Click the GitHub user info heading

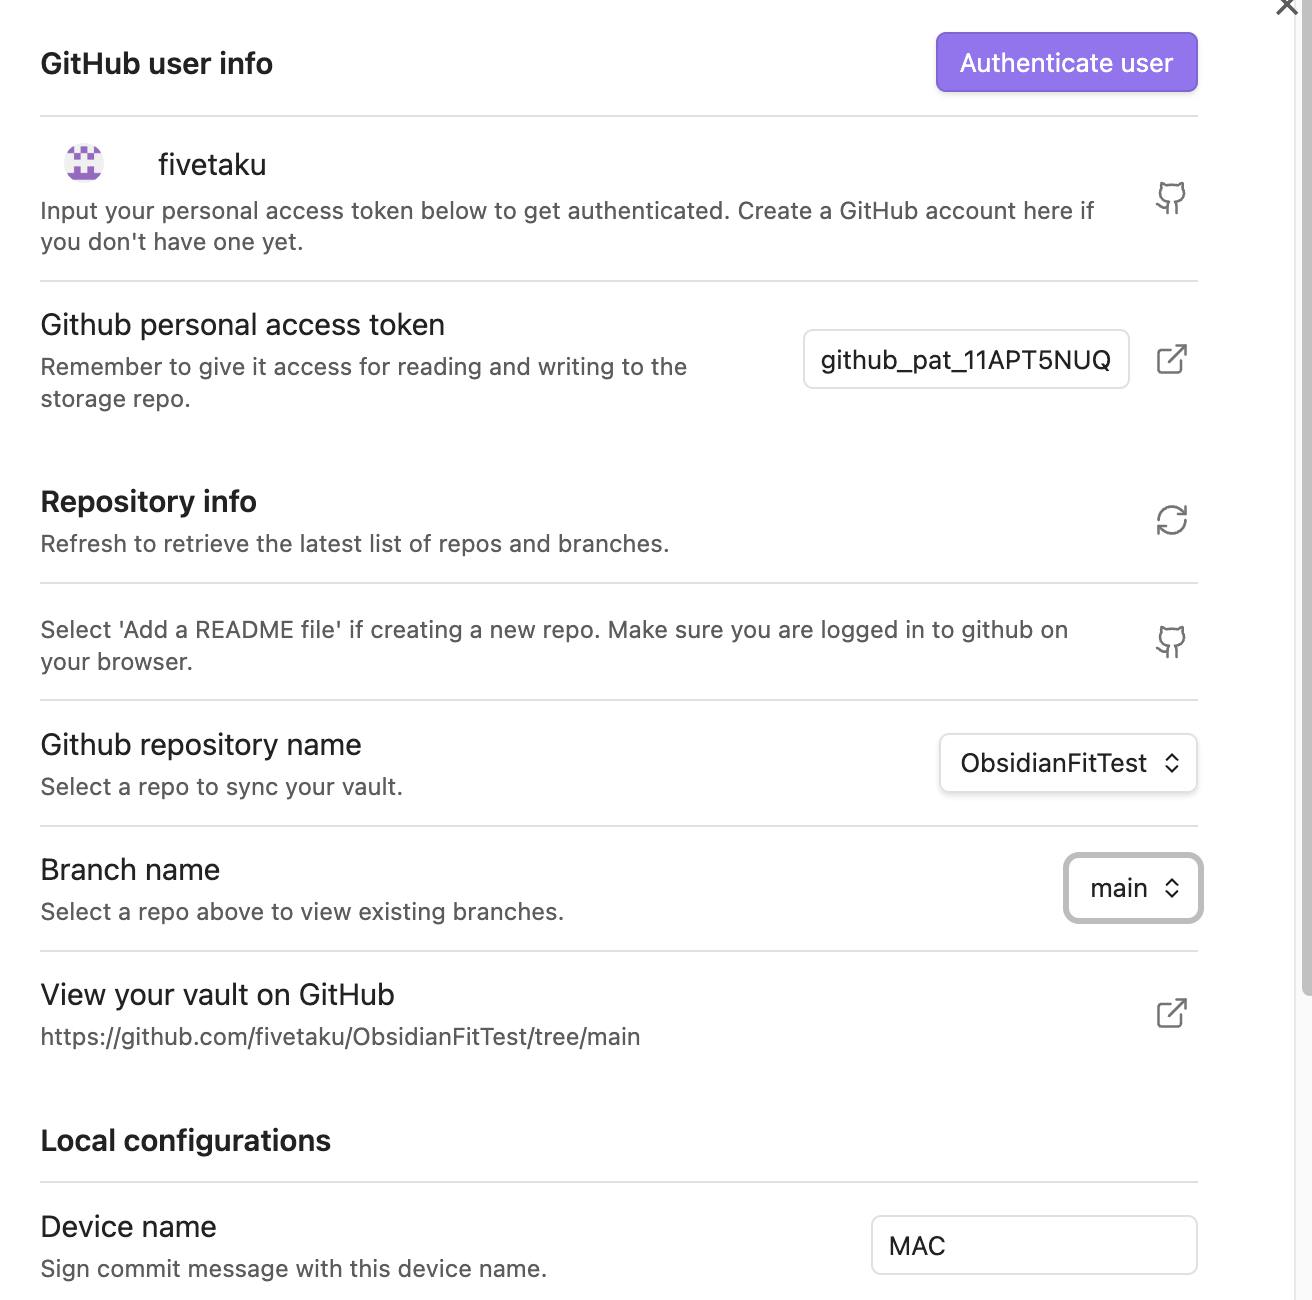pos(157,64)
